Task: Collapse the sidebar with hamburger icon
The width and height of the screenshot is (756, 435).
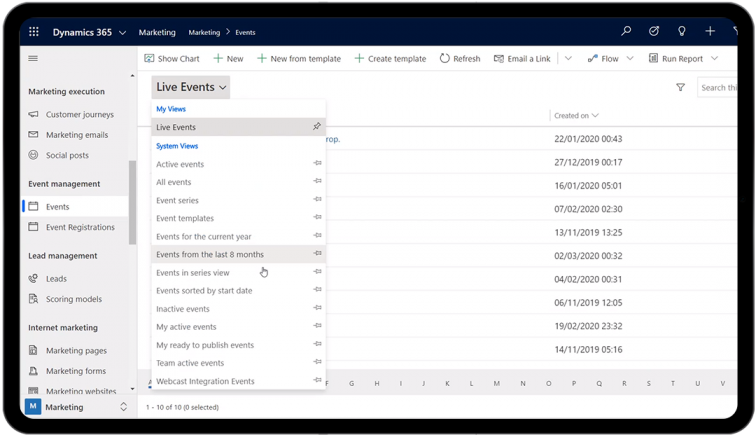Action: point(33,59)
